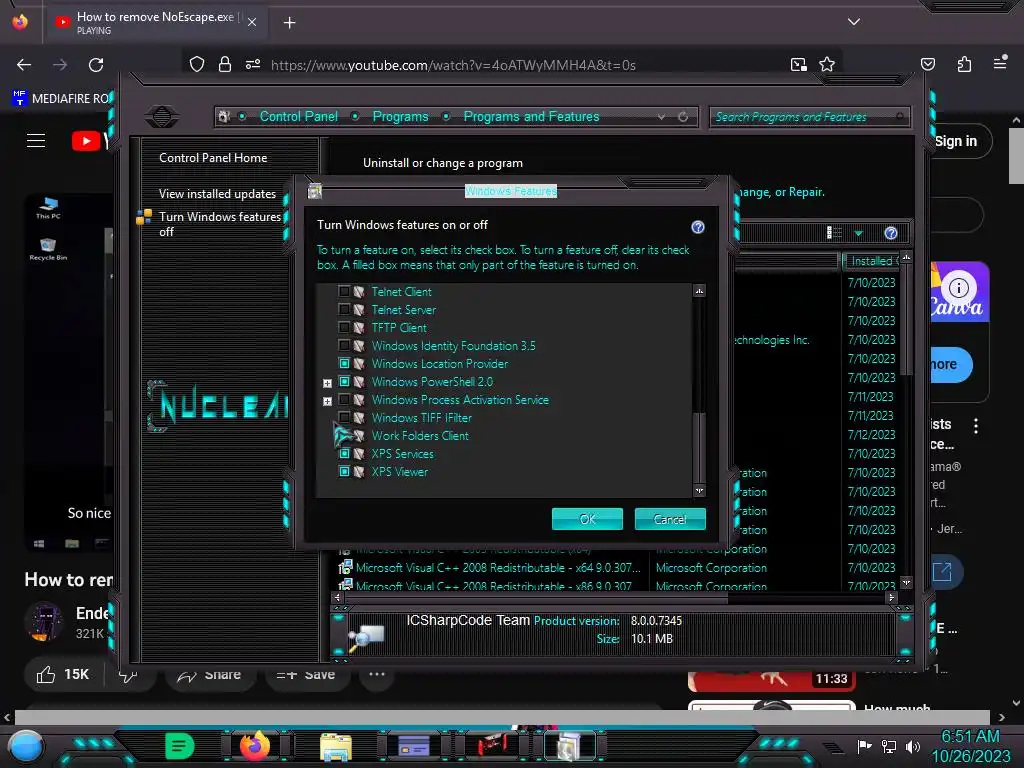Image resolution: width=1024 pixels, height=768 pixels.
Task: Go to YouTube home via logo
Action: click(90, 140)
